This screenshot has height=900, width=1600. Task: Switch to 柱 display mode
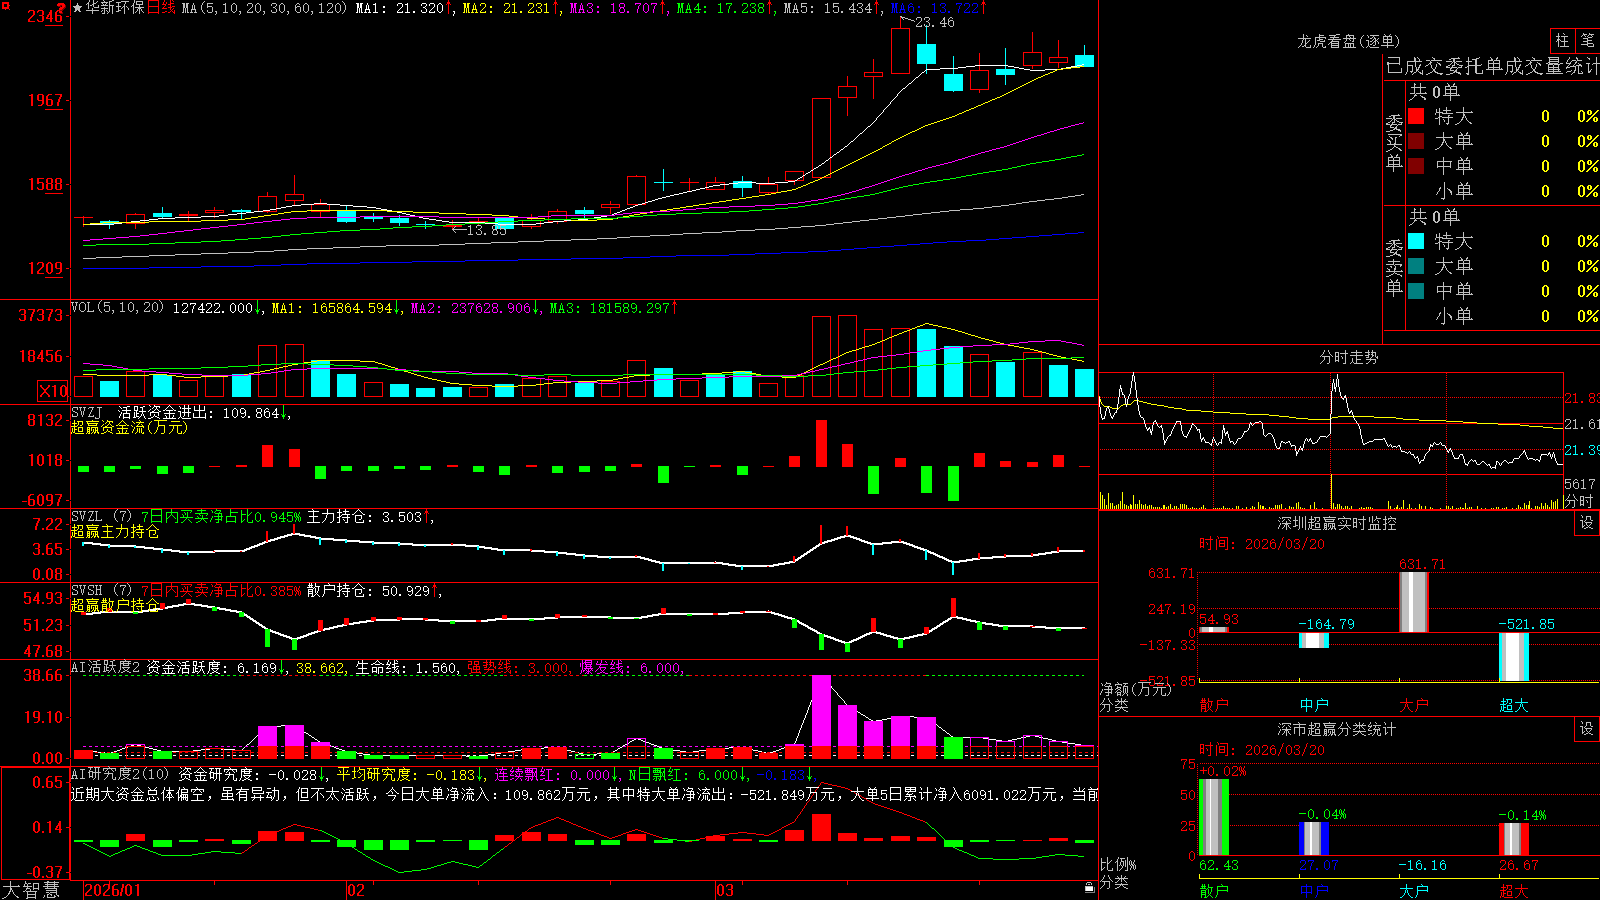tap(1562, 40)
